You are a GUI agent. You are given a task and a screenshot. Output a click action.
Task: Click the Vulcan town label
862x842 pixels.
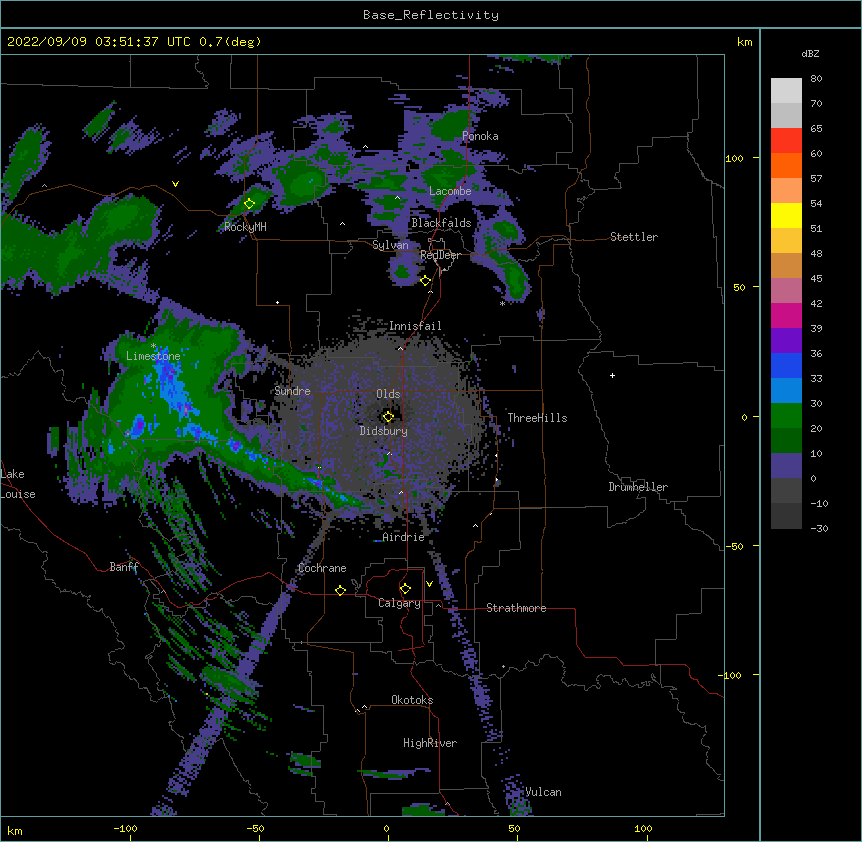click(543, 792)
